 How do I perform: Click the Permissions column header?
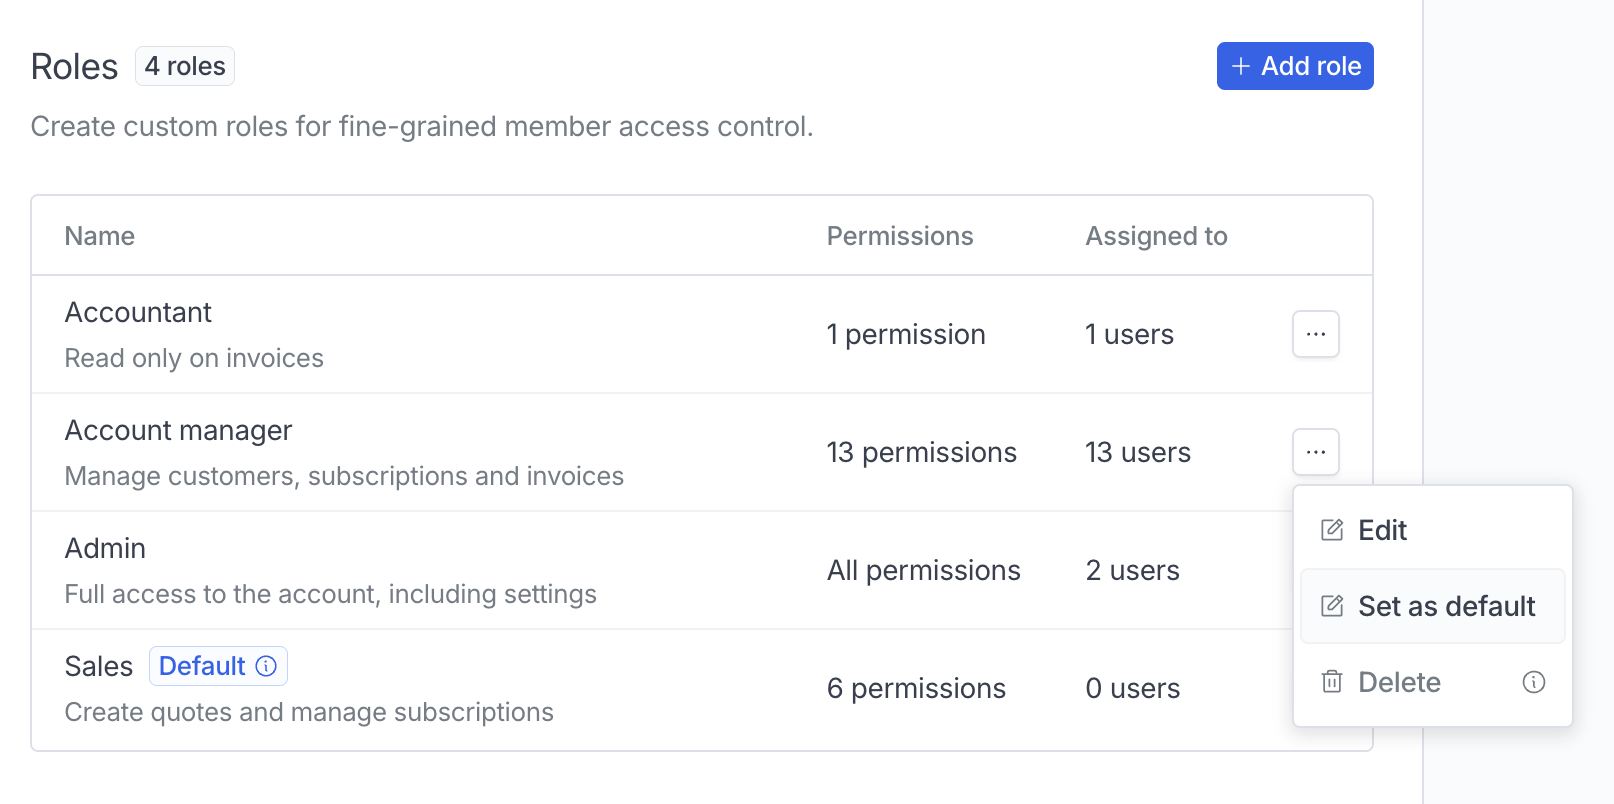(x=900, y=236)
